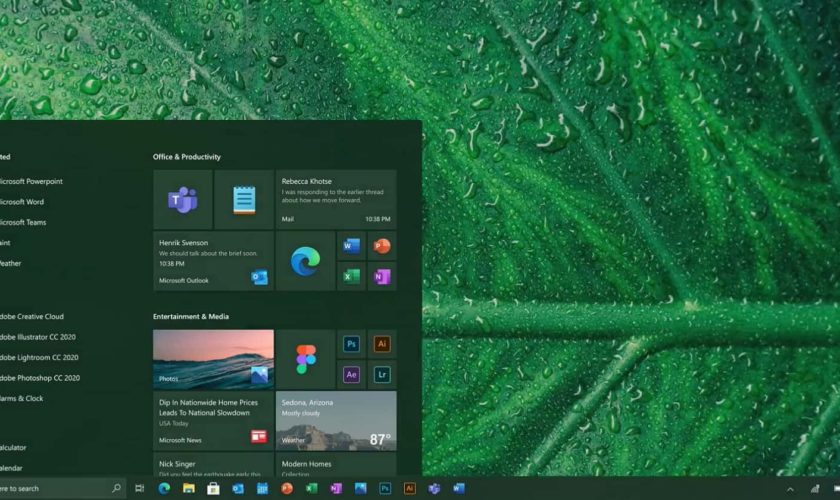This screenshot has height=500, width=840.
Task: Open the OneNote tile in Office group
Action: point(382,277)
